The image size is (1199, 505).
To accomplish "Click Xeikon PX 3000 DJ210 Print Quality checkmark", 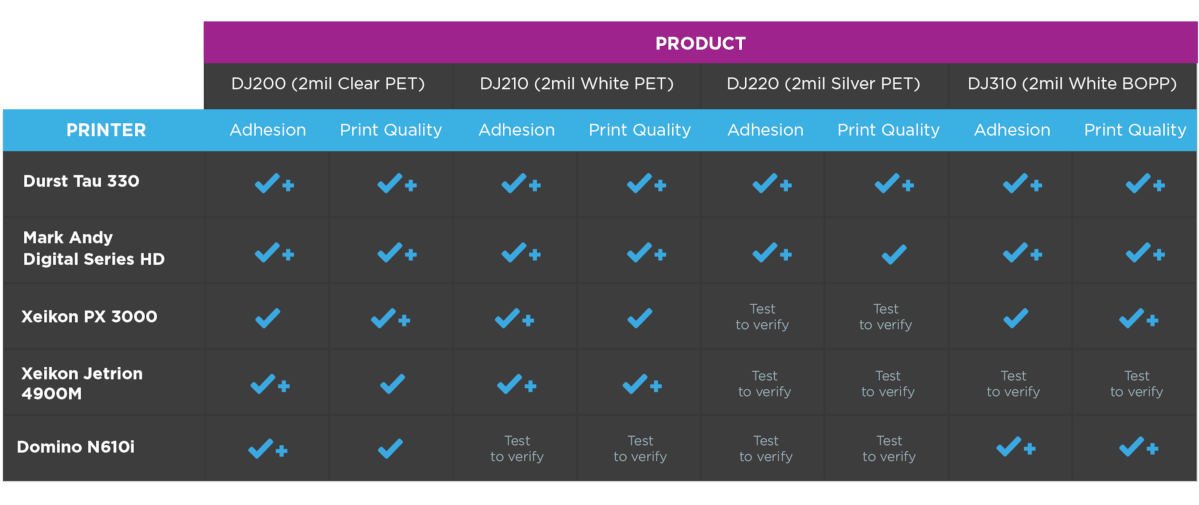I will click(639, 318).
